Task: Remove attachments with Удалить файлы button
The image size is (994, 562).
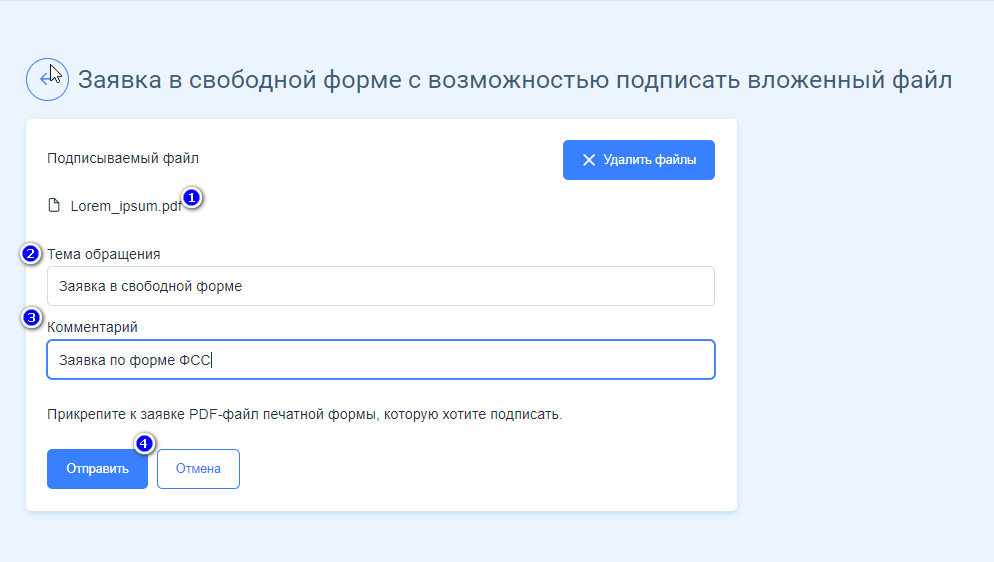Action: coord(638,160)
